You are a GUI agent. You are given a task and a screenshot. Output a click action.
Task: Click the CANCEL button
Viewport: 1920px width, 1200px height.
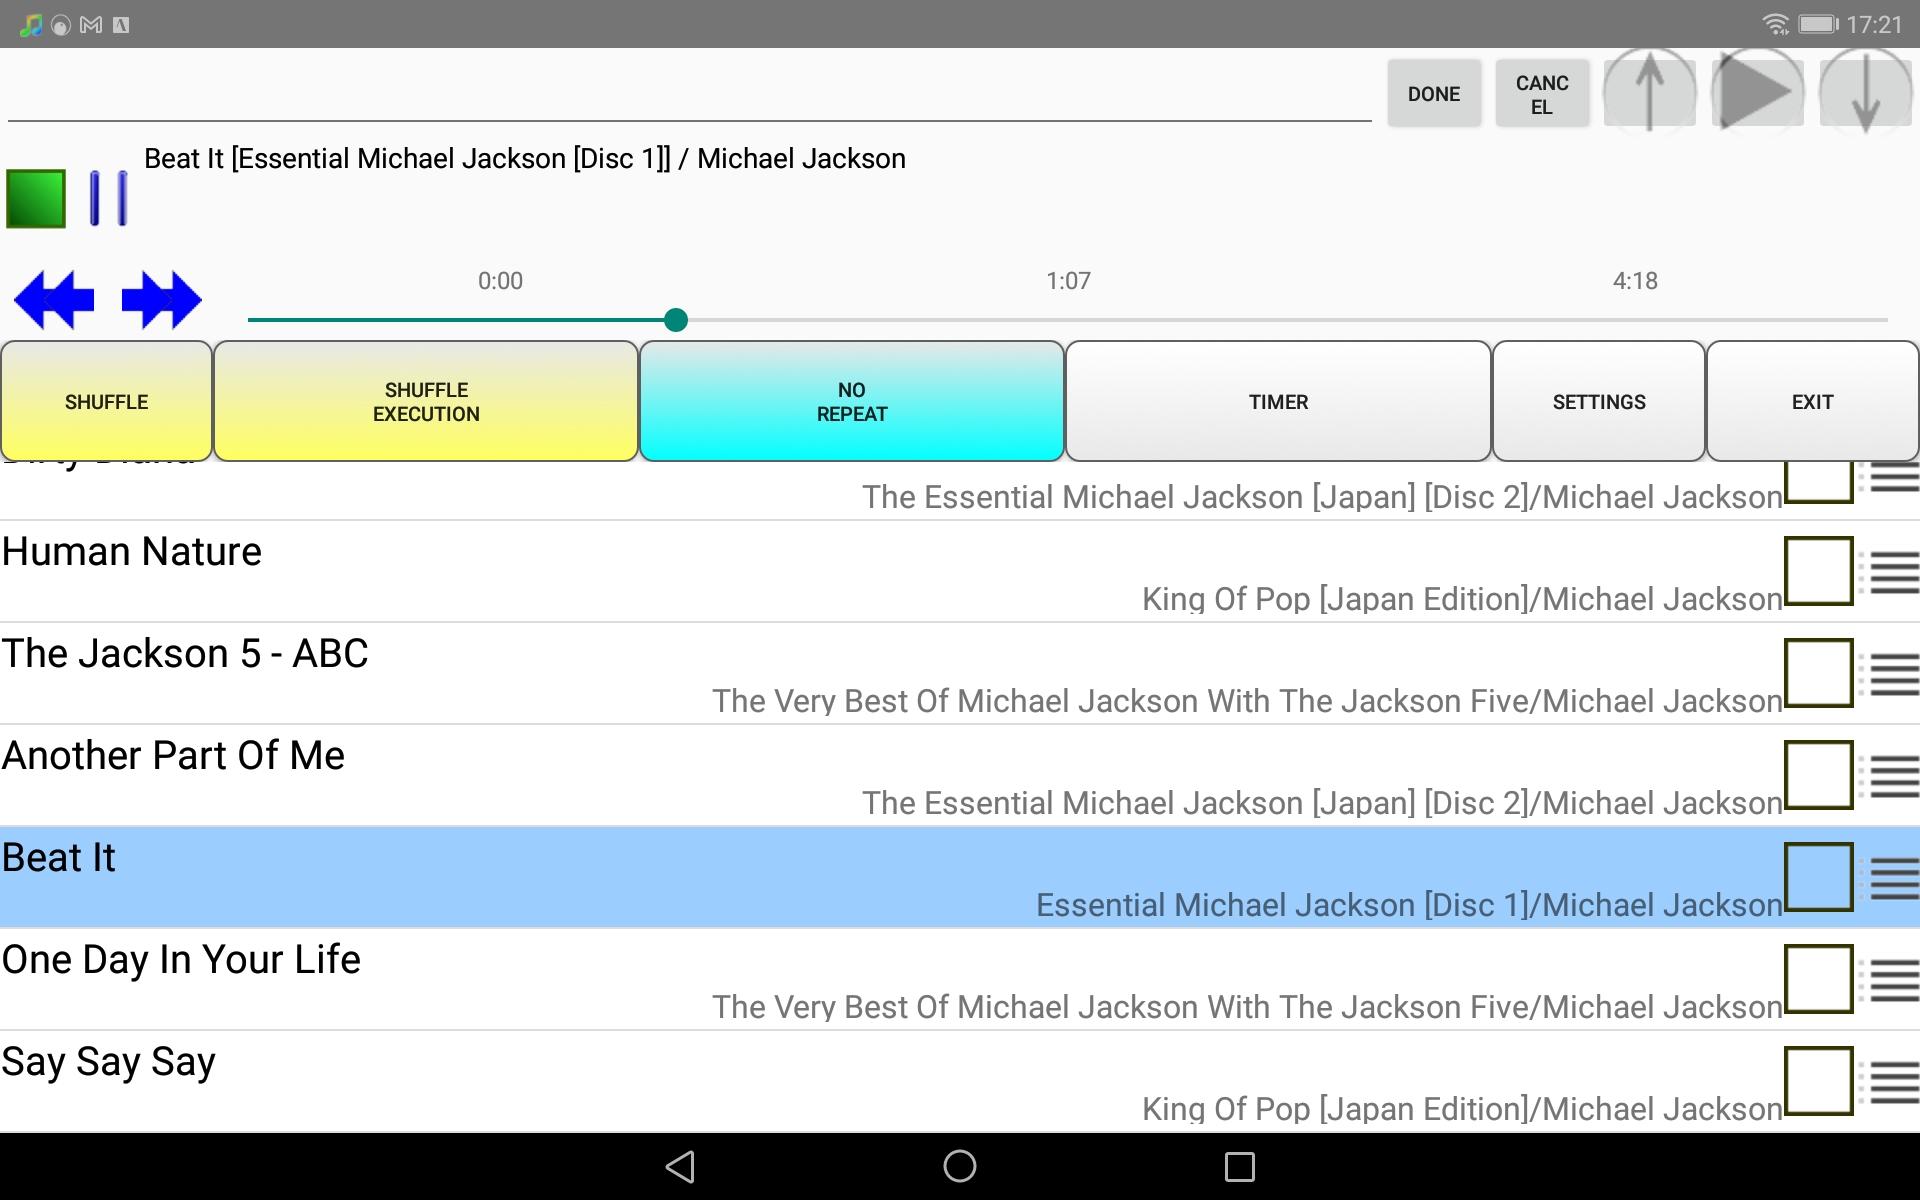(1542, 94)
